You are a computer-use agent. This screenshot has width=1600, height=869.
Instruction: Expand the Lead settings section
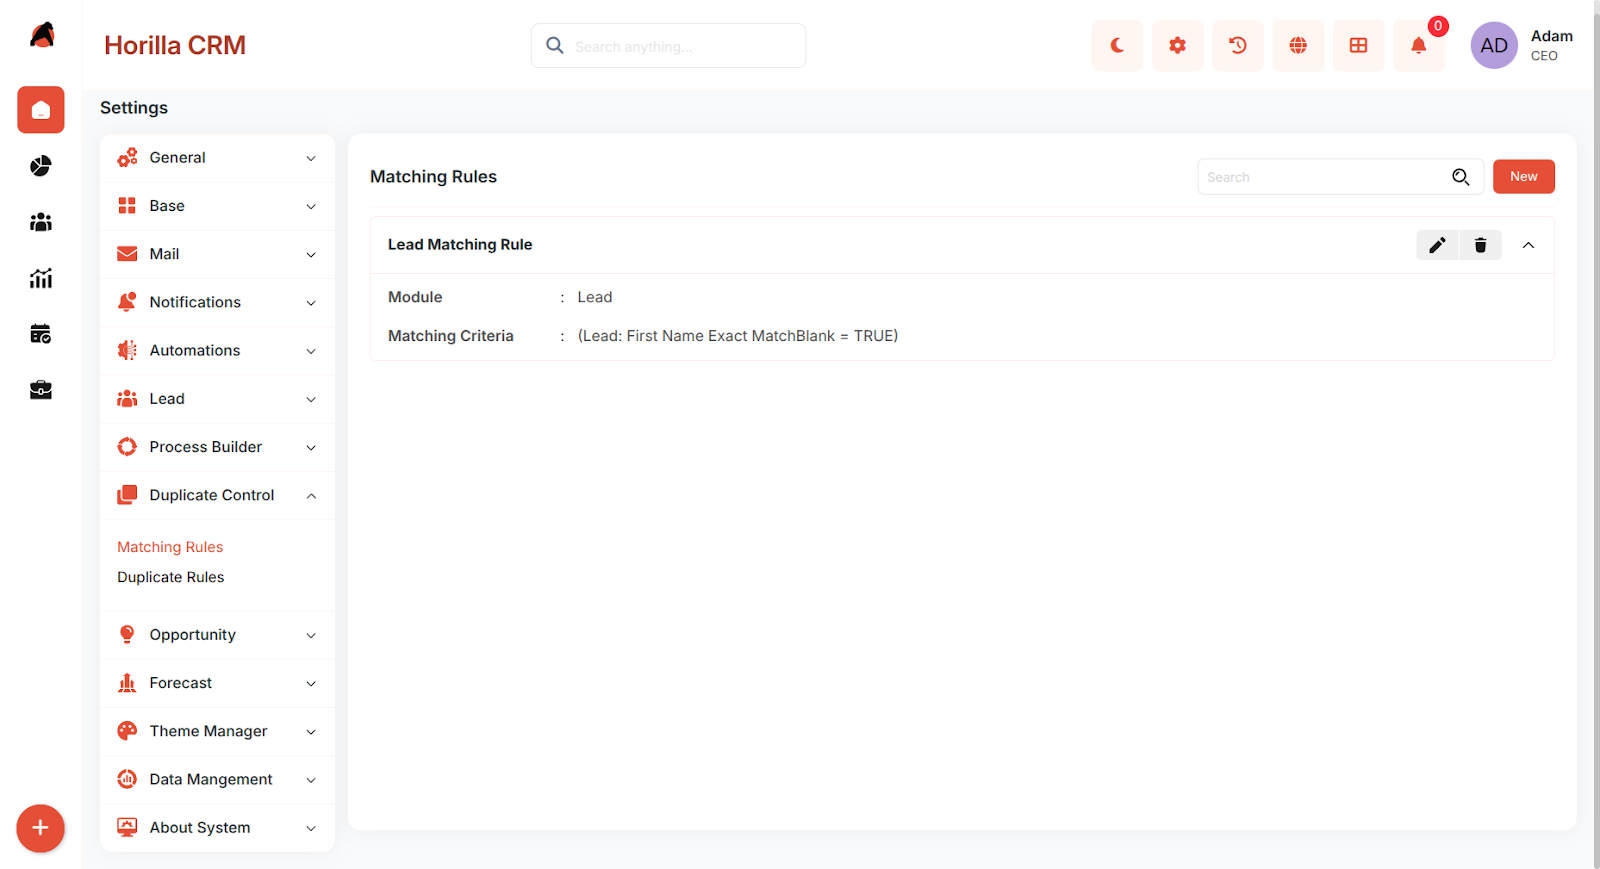click(217, 399)
